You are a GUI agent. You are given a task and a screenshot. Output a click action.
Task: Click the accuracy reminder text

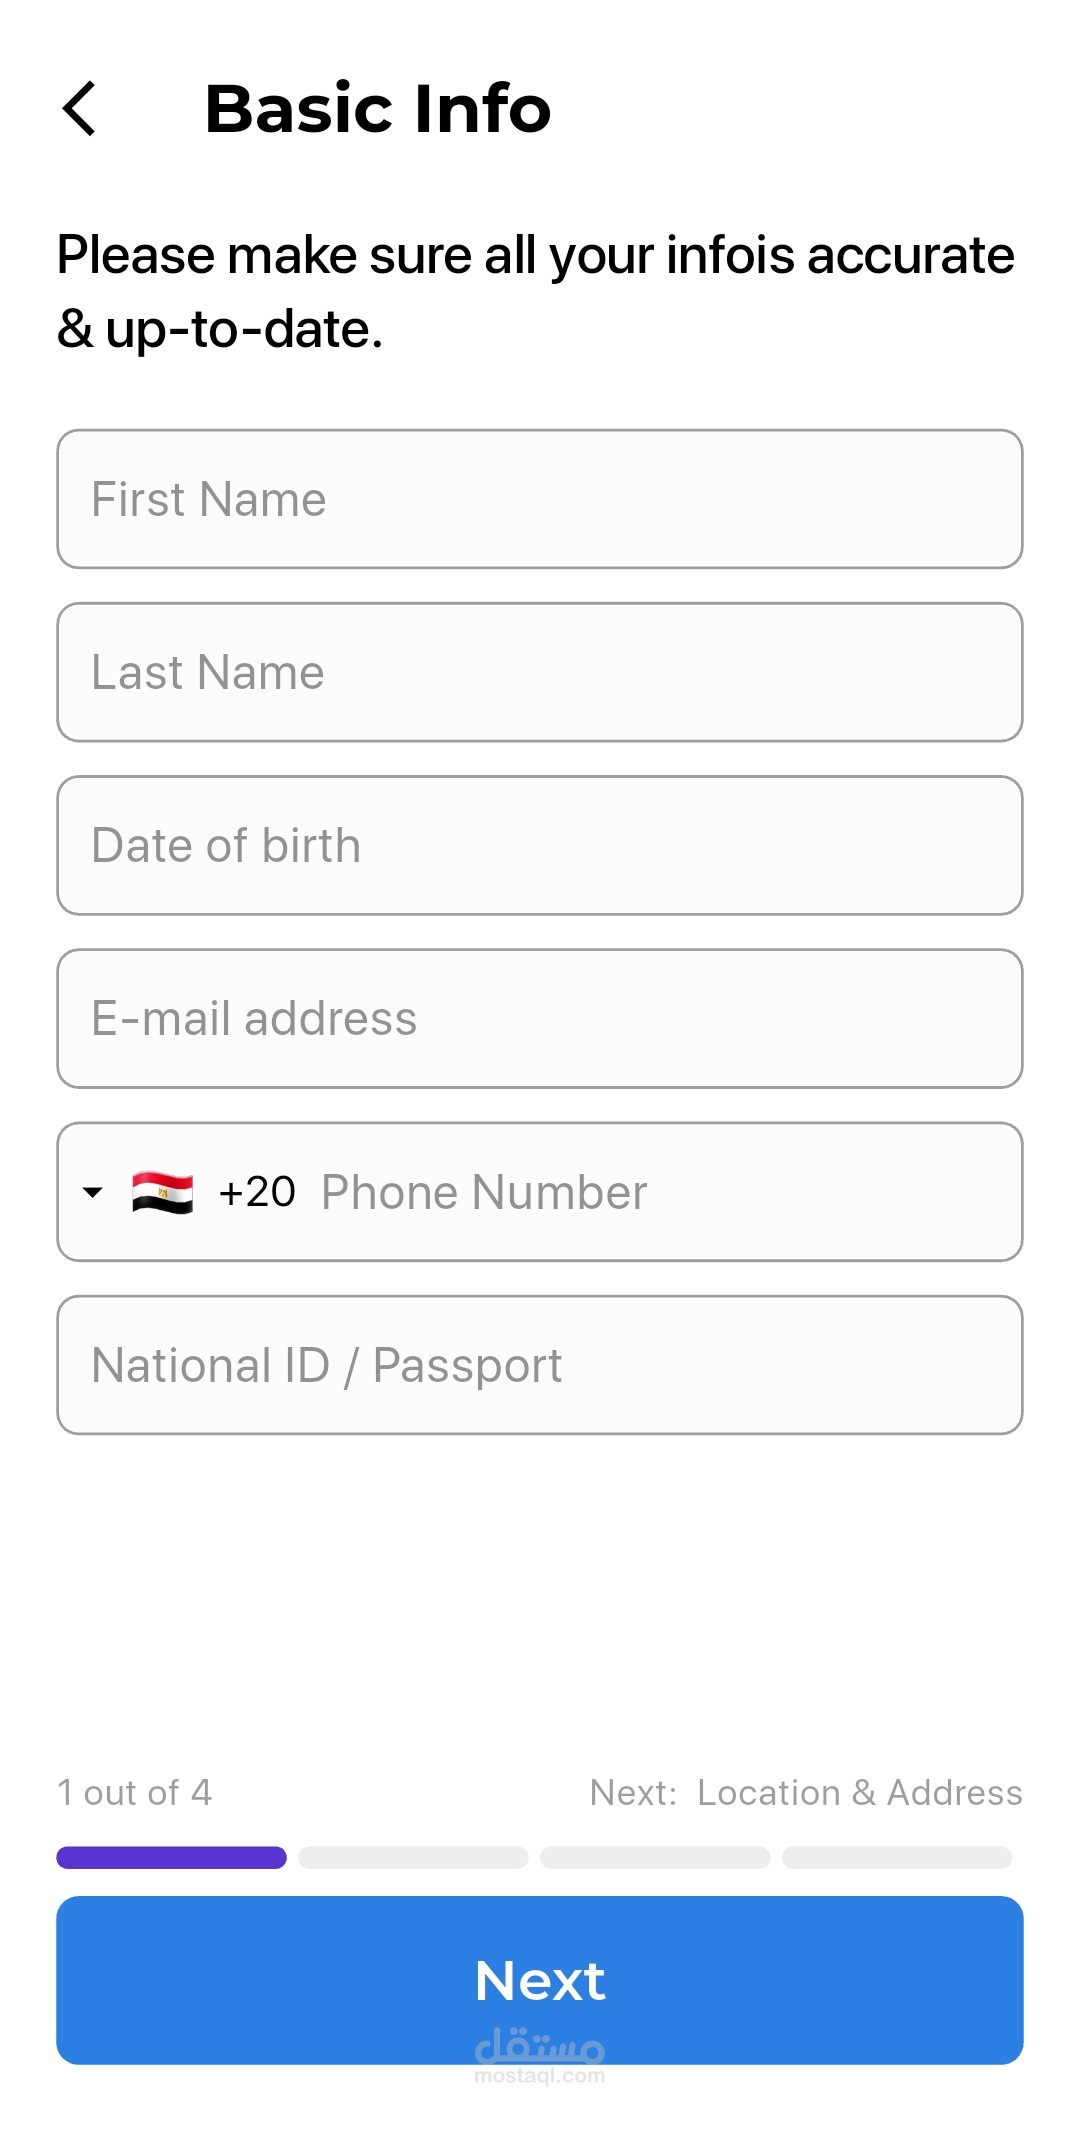[536, 291]
